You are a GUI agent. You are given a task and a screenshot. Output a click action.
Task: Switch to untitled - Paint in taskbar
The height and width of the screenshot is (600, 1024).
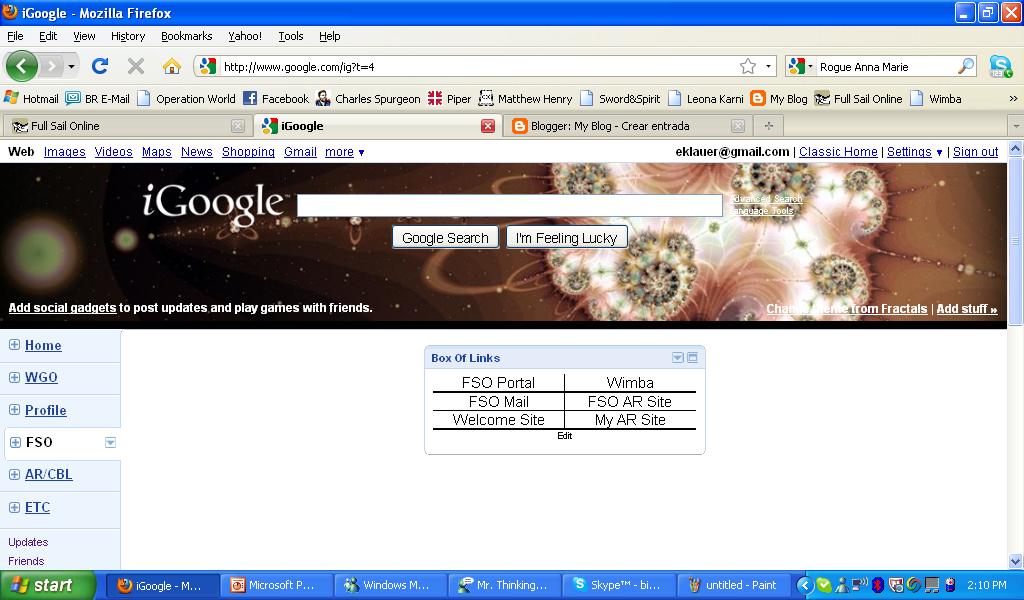(x=734, y=585)
